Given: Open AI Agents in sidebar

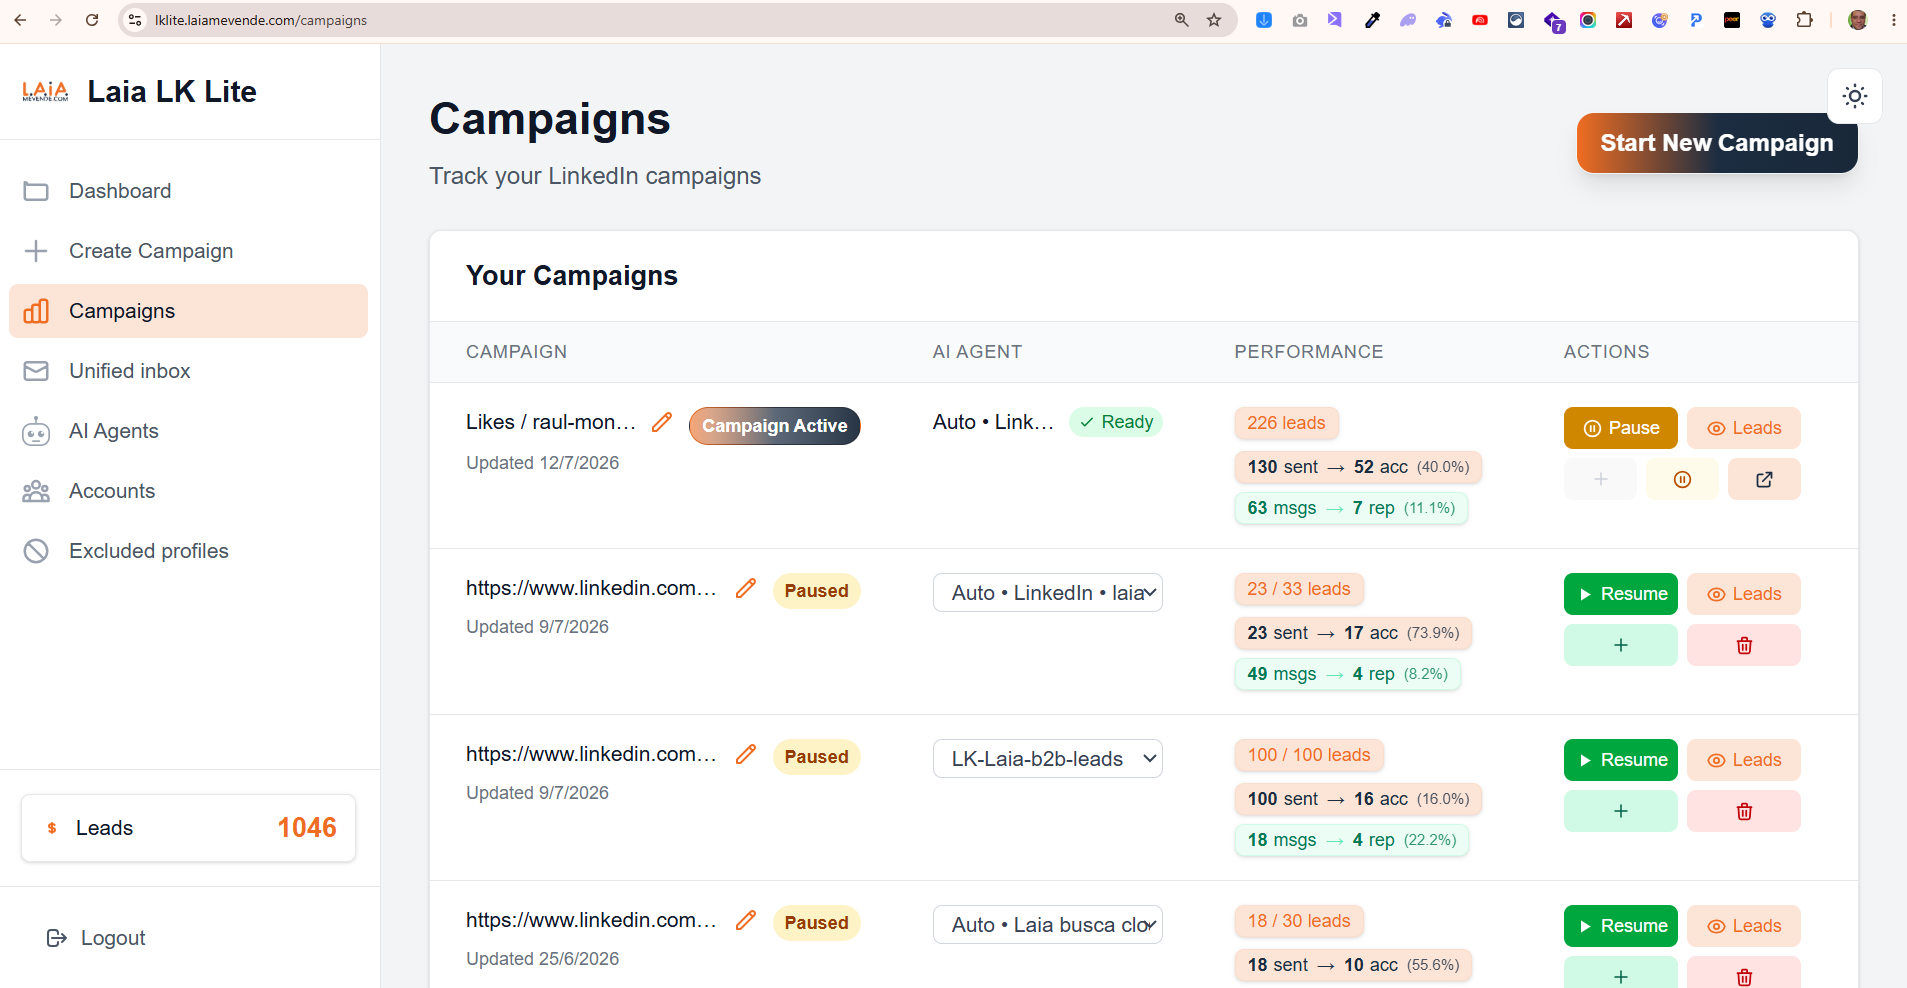Looking at the screenshot, I should click(188, 431).
